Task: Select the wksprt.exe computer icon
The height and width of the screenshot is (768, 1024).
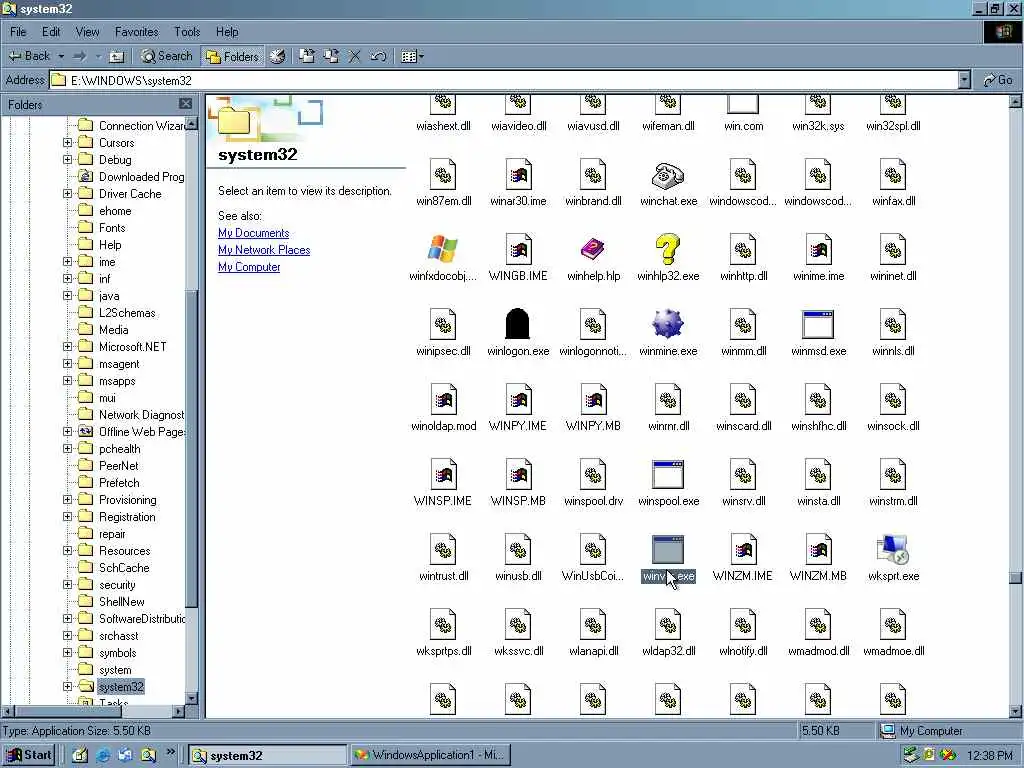Action: click(x=893, y=549)
